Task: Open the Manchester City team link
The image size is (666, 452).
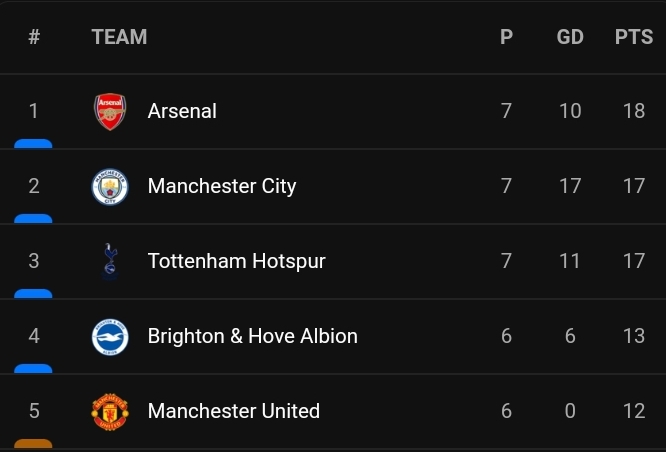Action: pos(222,186)
